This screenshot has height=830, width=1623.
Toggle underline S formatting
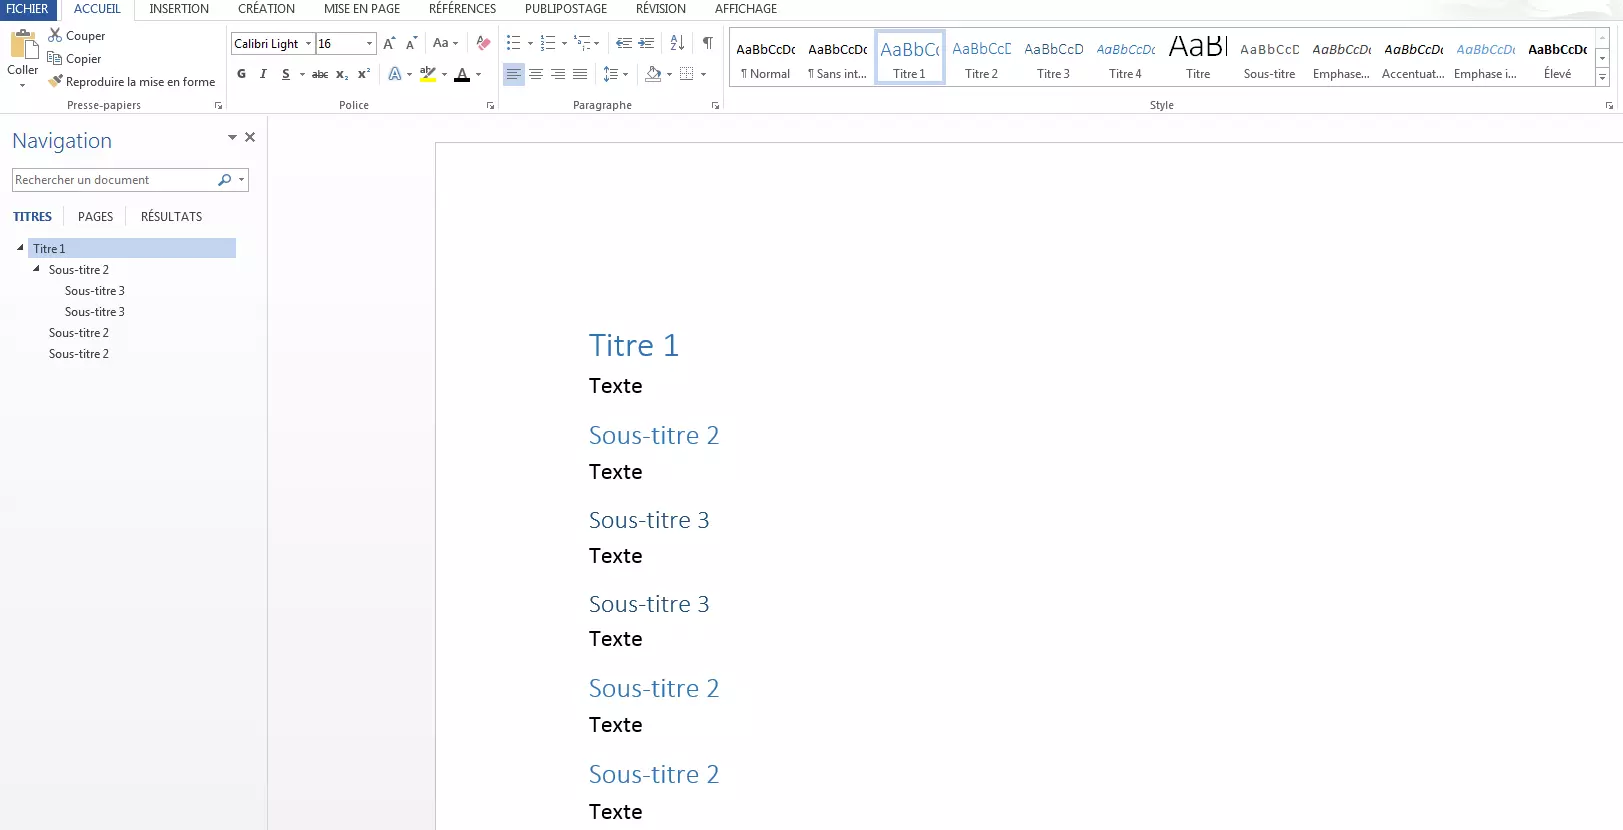pyautogui.click(x=286, y=74)
